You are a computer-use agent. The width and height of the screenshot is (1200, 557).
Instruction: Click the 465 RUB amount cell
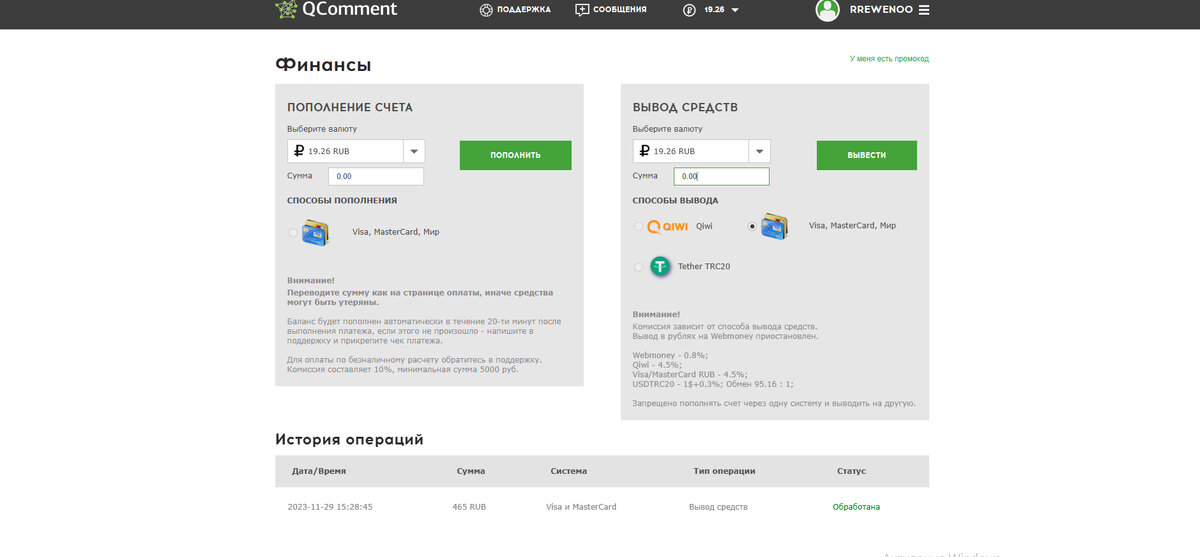pyautogui.click(x=469, y=507)
